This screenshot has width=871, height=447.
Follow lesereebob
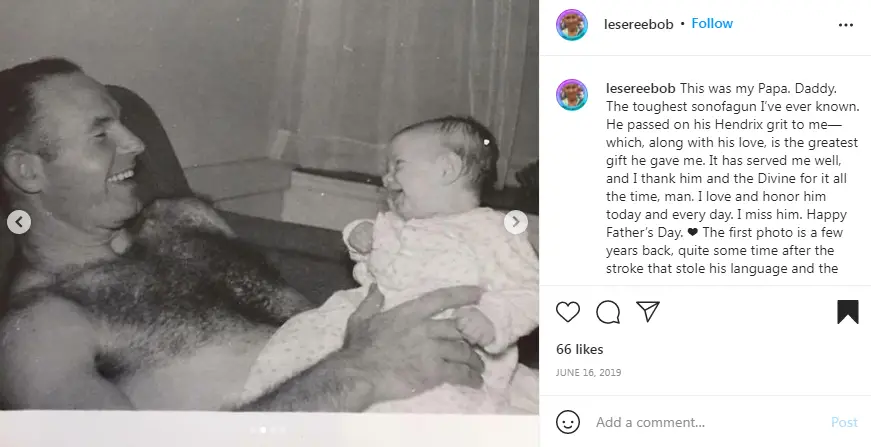click(712, 24)
